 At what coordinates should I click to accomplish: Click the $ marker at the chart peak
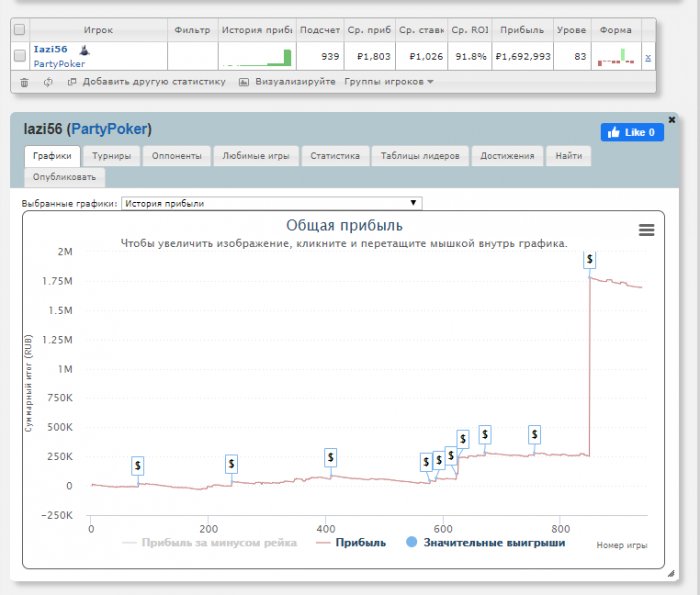tap(590, 259)
